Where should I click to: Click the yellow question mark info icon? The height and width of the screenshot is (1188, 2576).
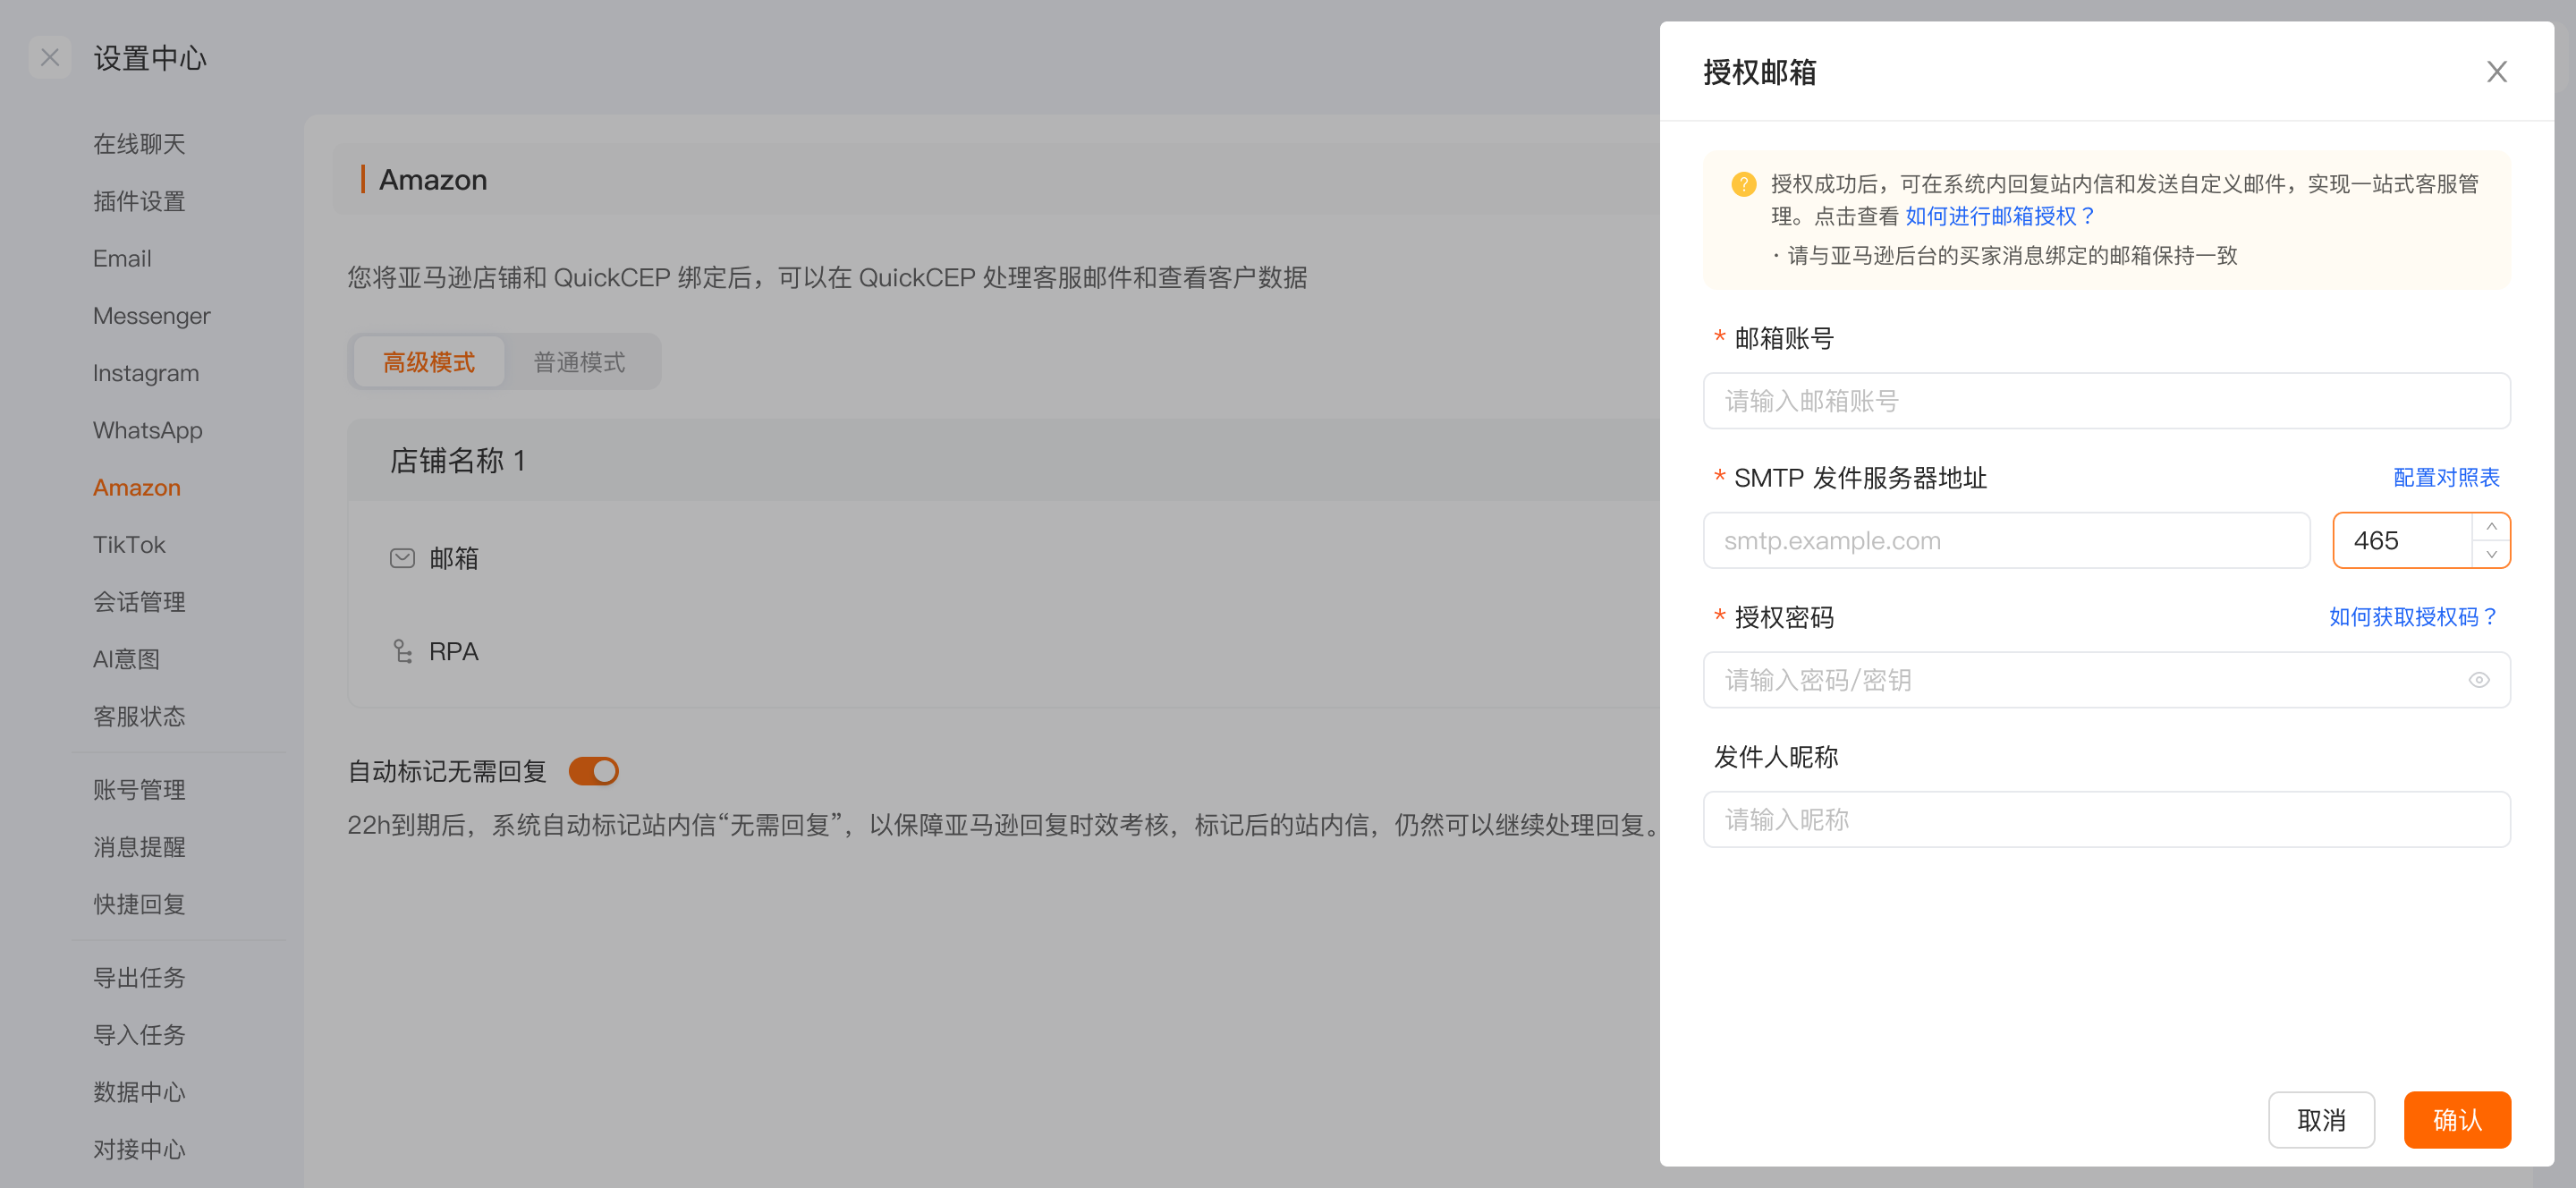pos(1743,184)
